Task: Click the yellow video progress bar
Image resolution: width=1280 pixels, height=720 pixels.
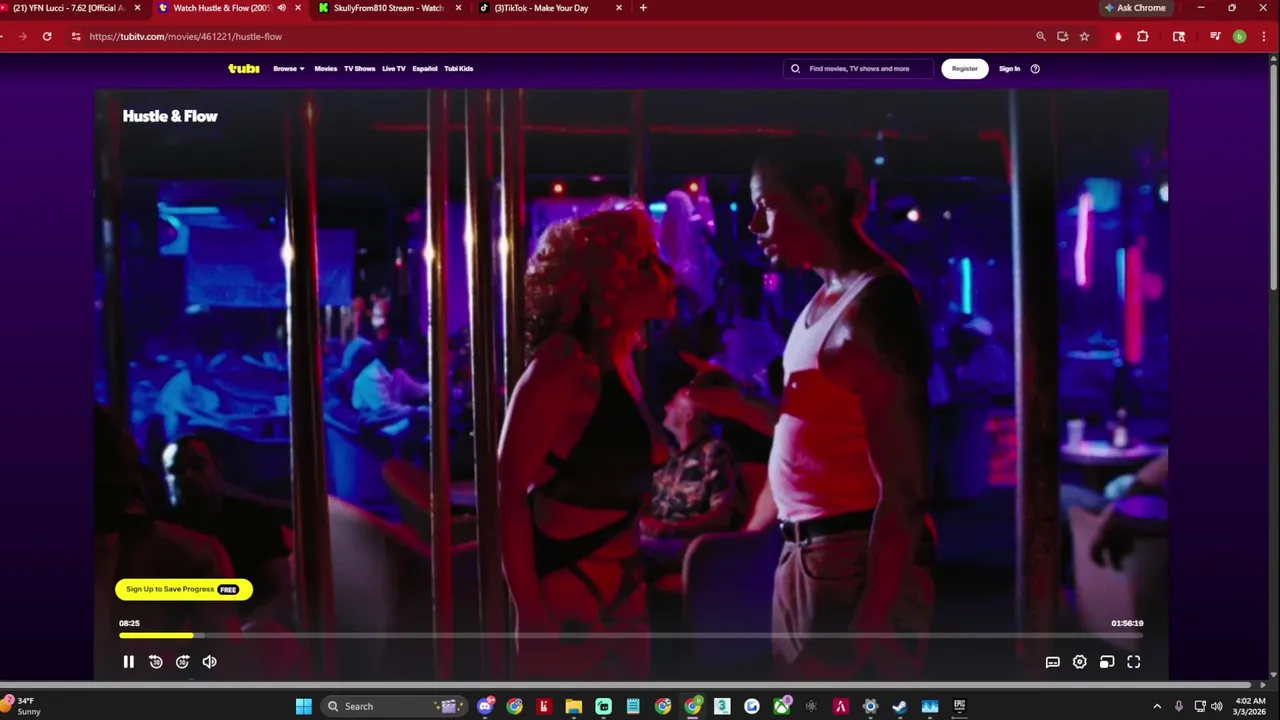Action: click(x=157, y=635)
